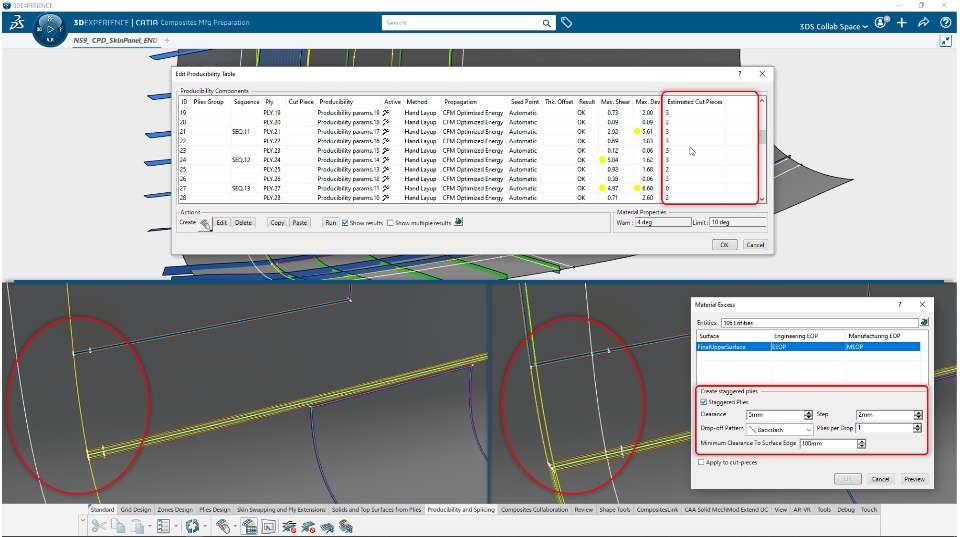Click the flatten frame icon in toolbar
The width and height of the screenshot is (960, 537).
269,527
